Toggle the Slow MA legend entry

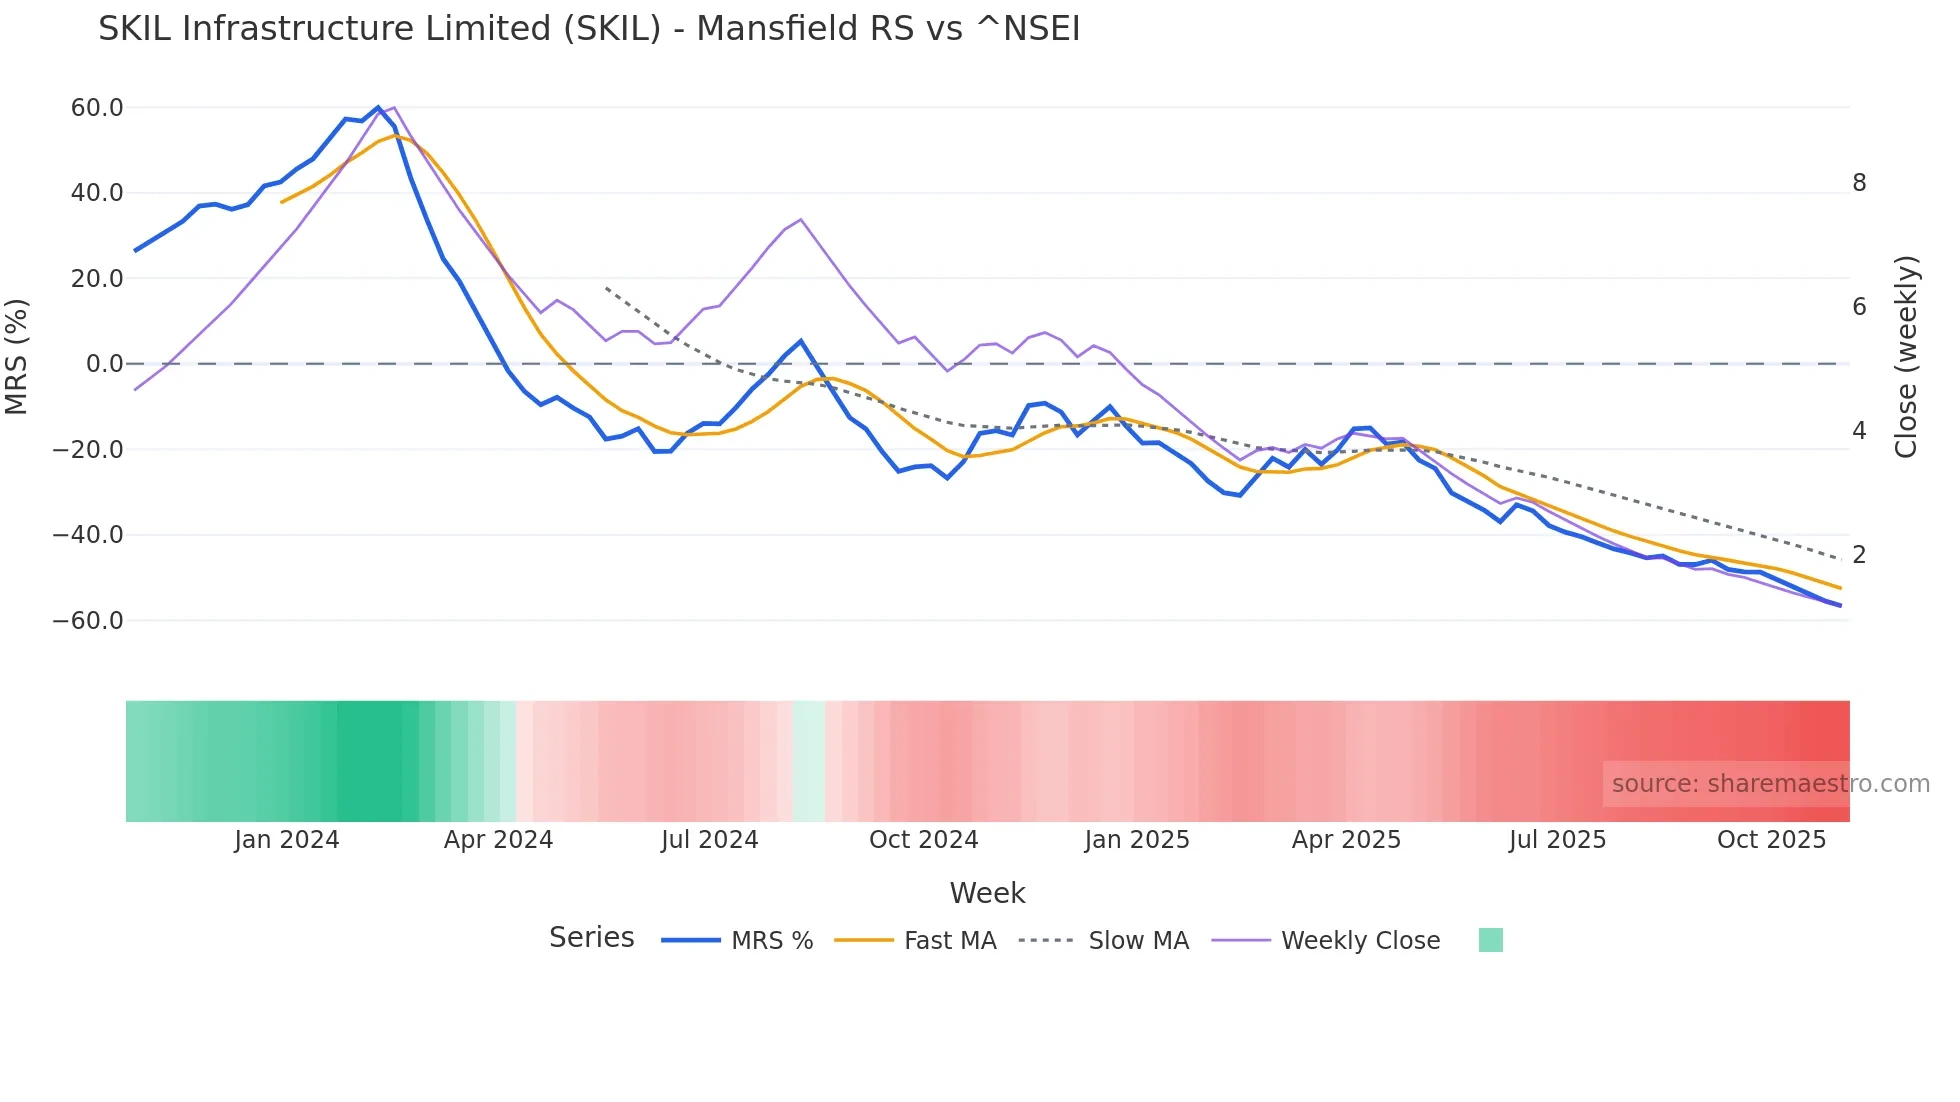(1104, 941)
